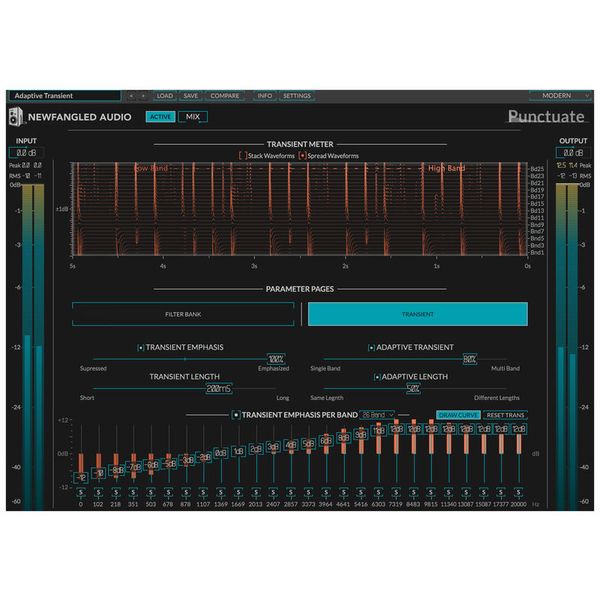Solo the 351 Hz band

[x=133, y=492]
